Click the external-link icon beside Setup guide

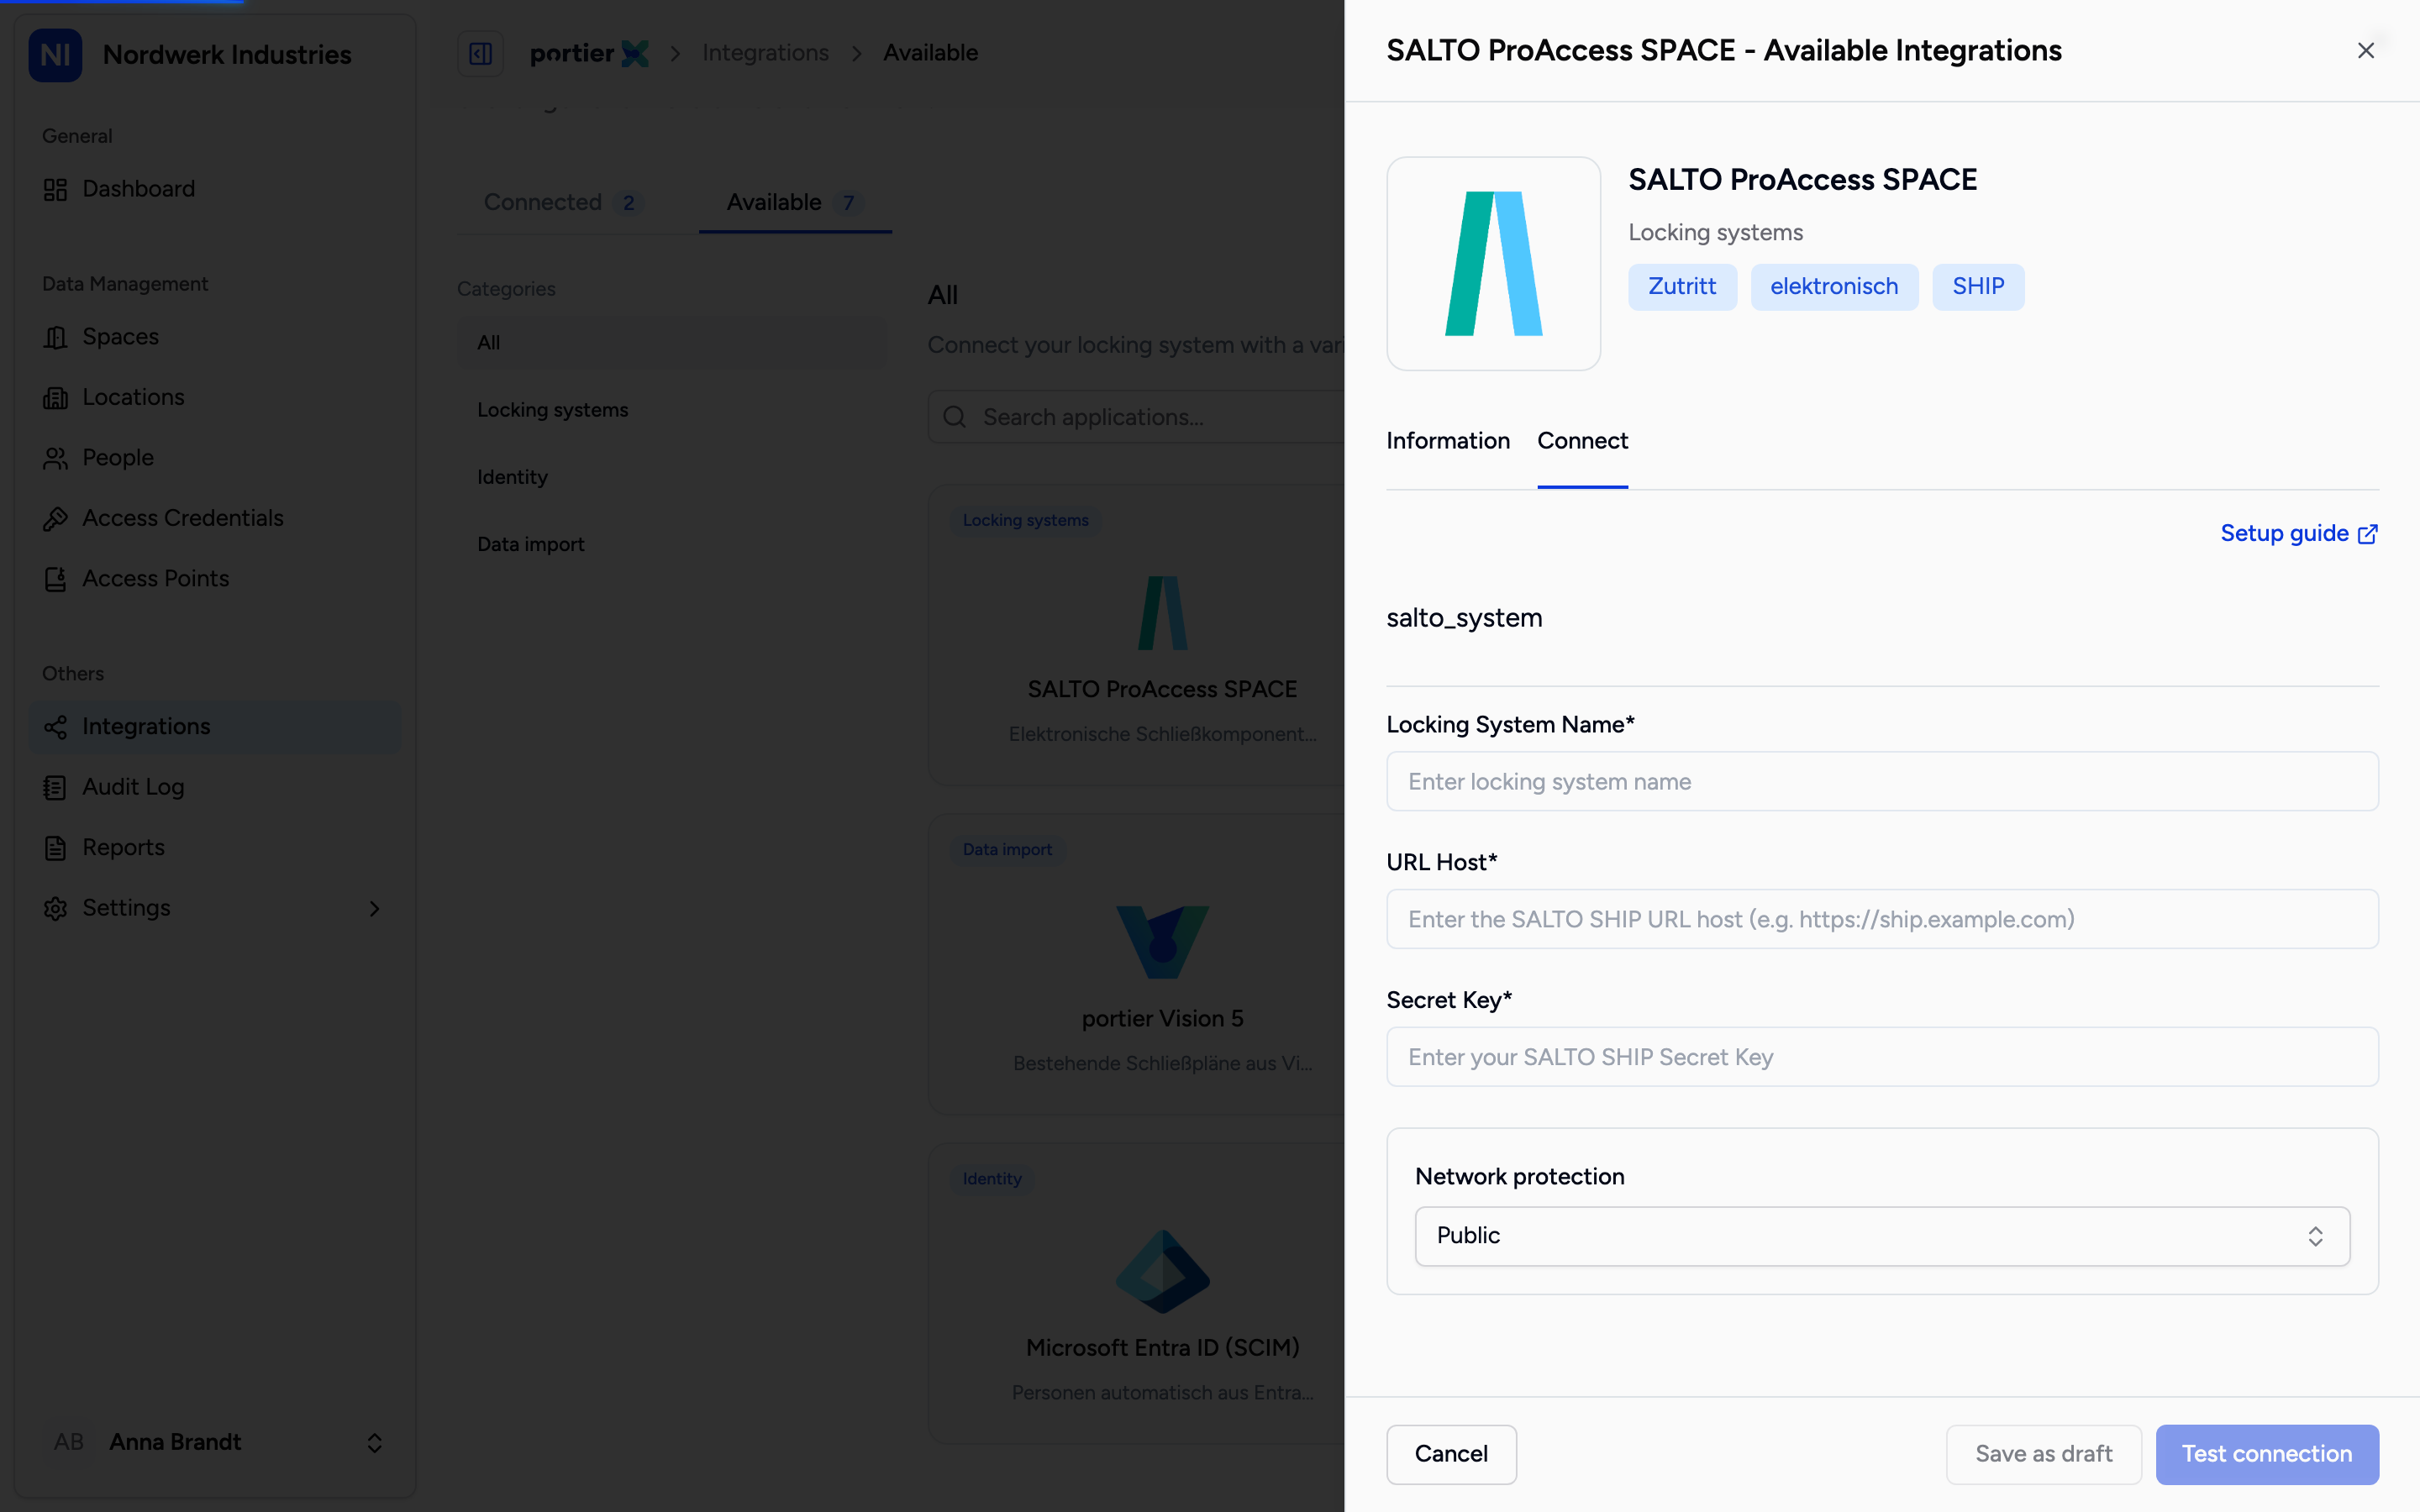tap(2368, 534)
